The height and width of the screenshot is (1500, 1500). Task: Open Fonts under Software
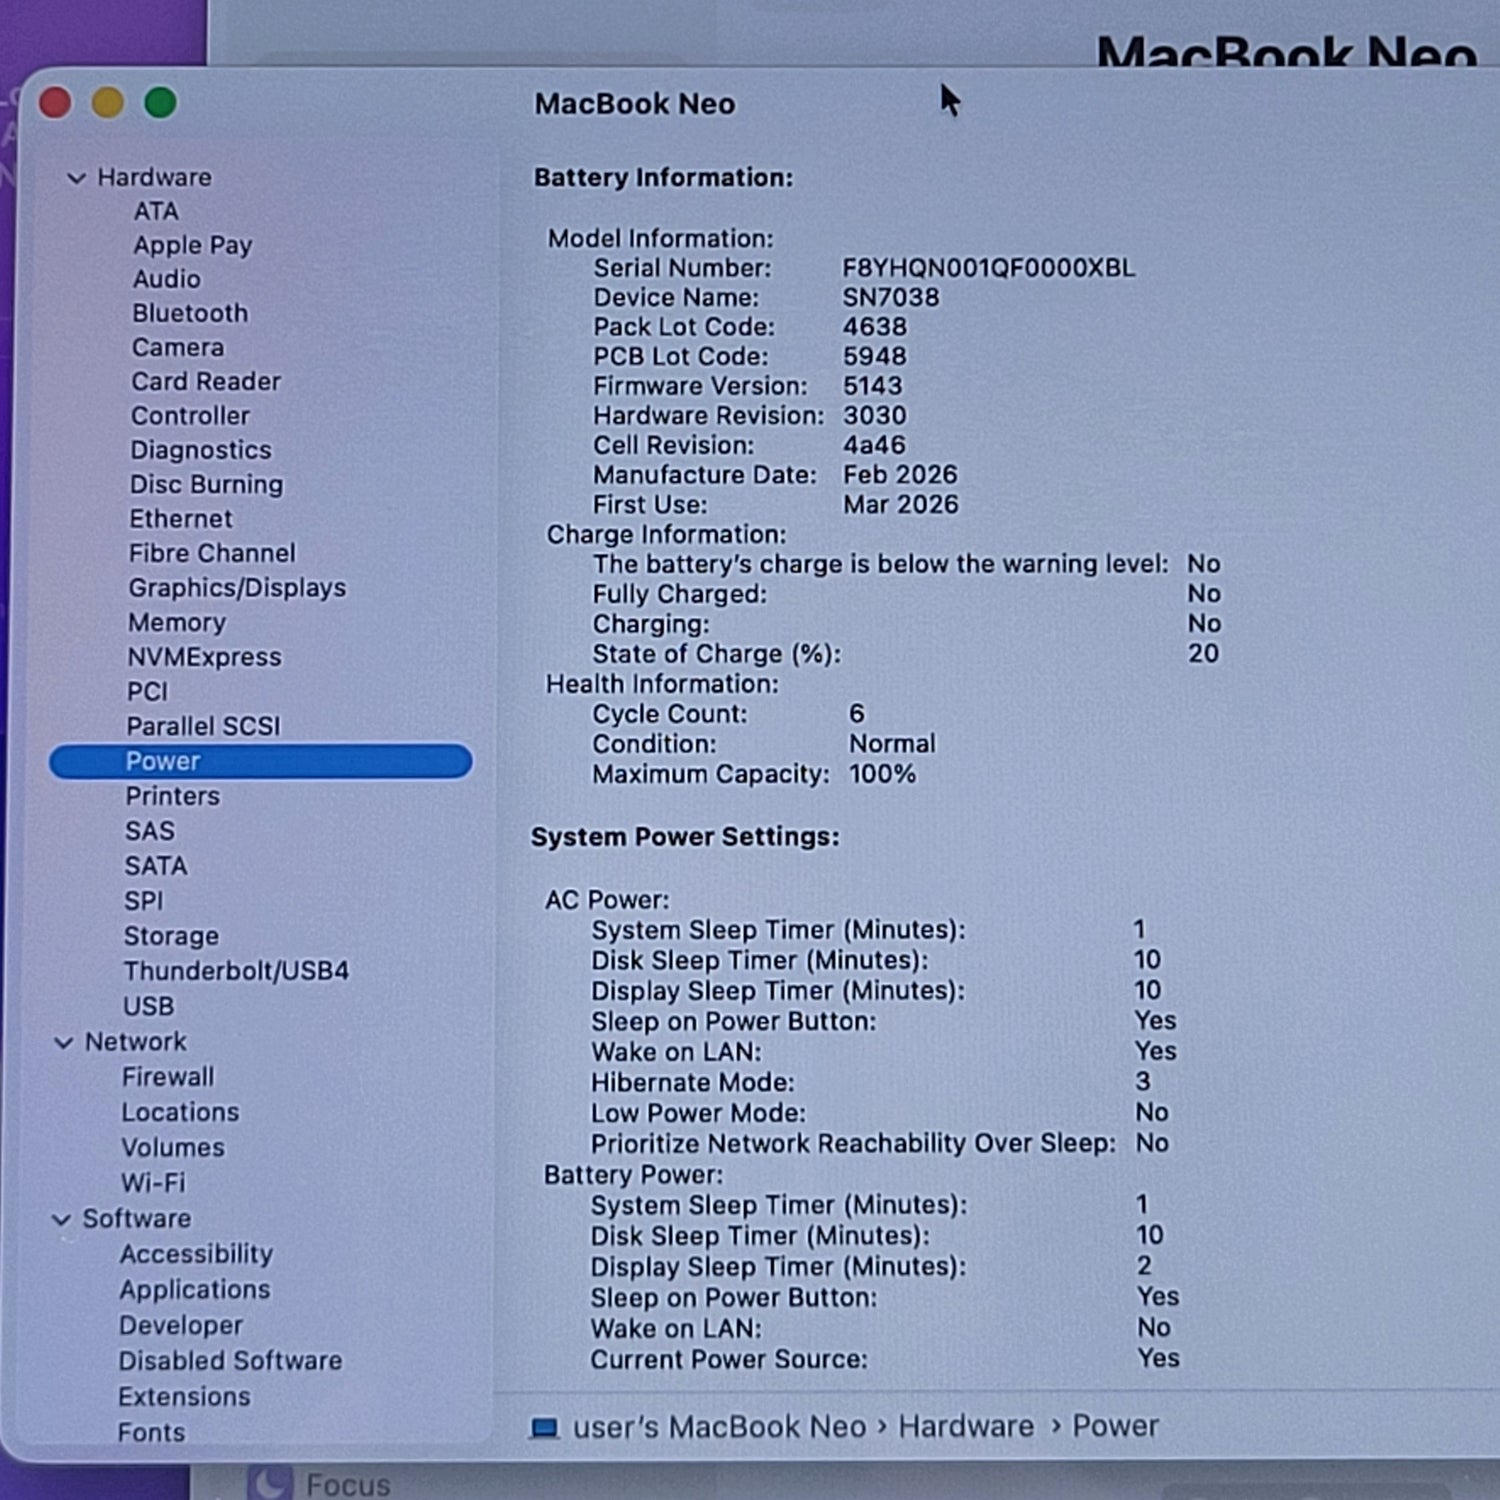click(x=152, y=1433)
